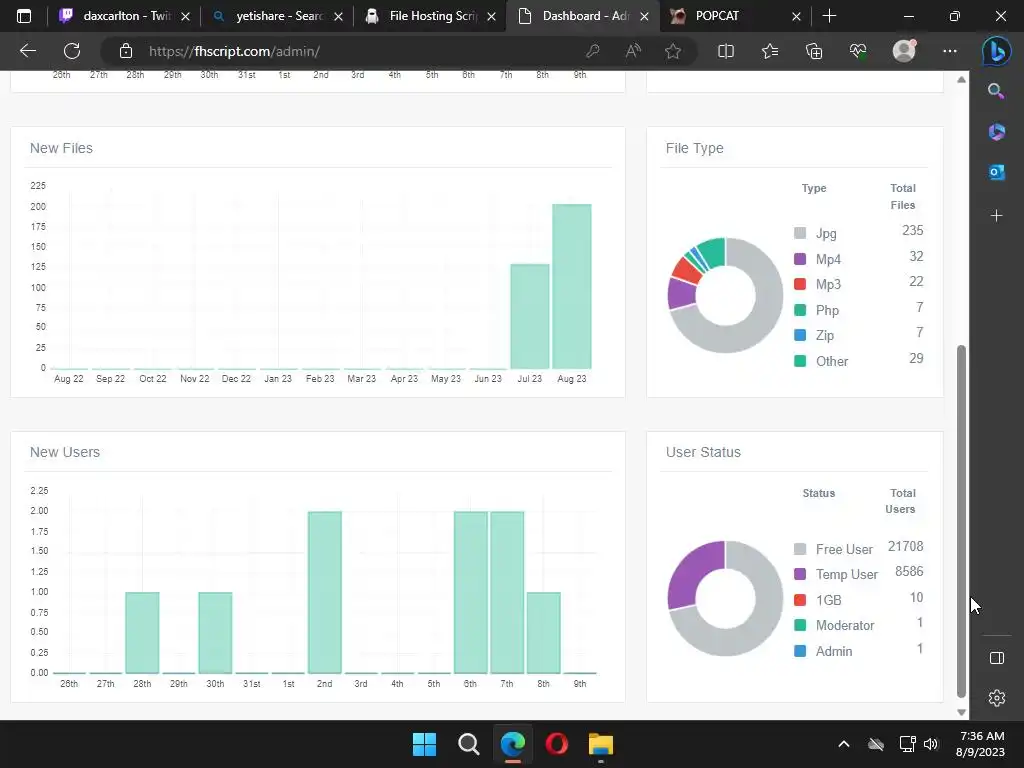Click the scrollbar down arrow
1024x768 pixels.
pos(961,712)
